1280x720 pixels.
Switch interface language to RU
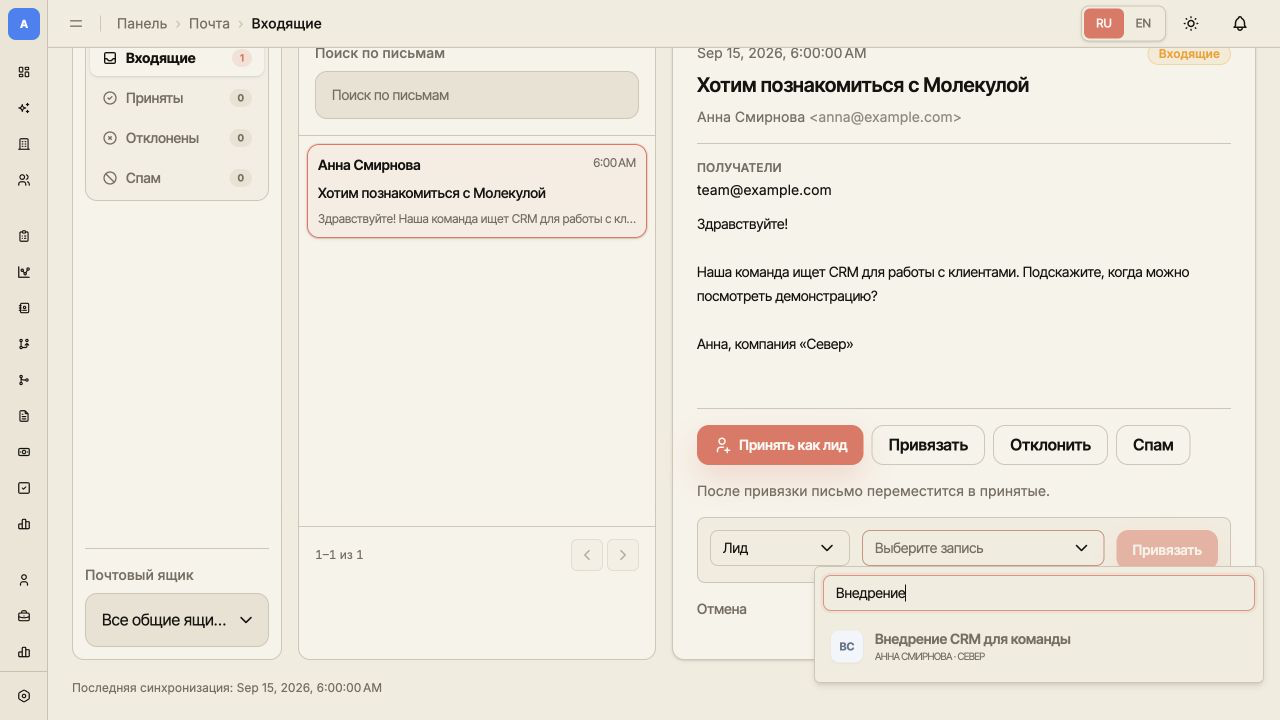coord(1104,23)
